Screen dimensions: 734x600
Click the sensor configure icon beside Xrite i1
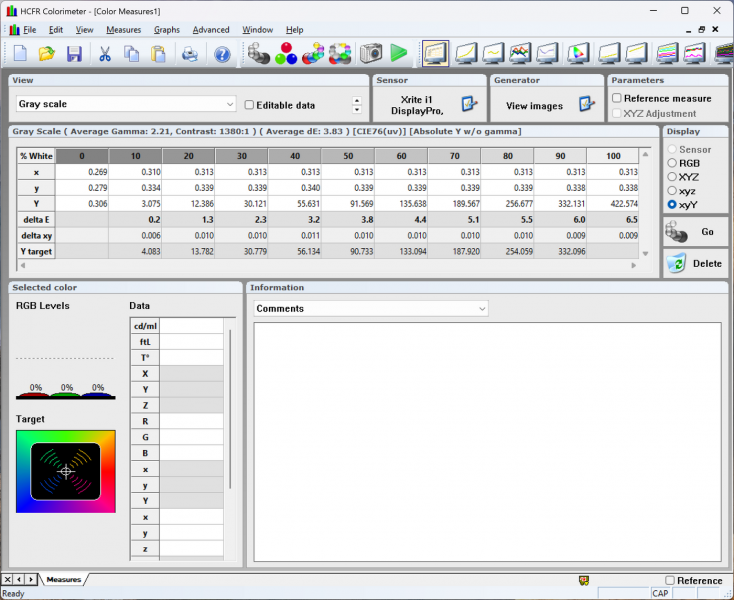point(469,104)
